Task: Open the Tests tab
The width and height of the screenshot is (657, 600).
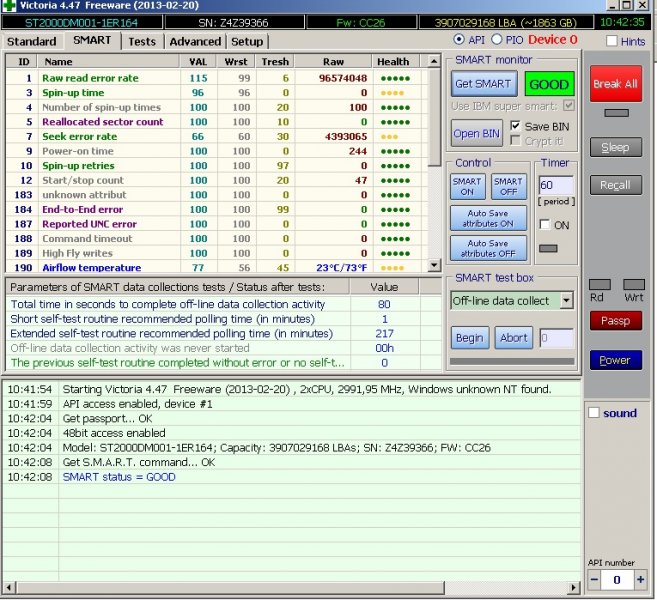Action: 142,41
